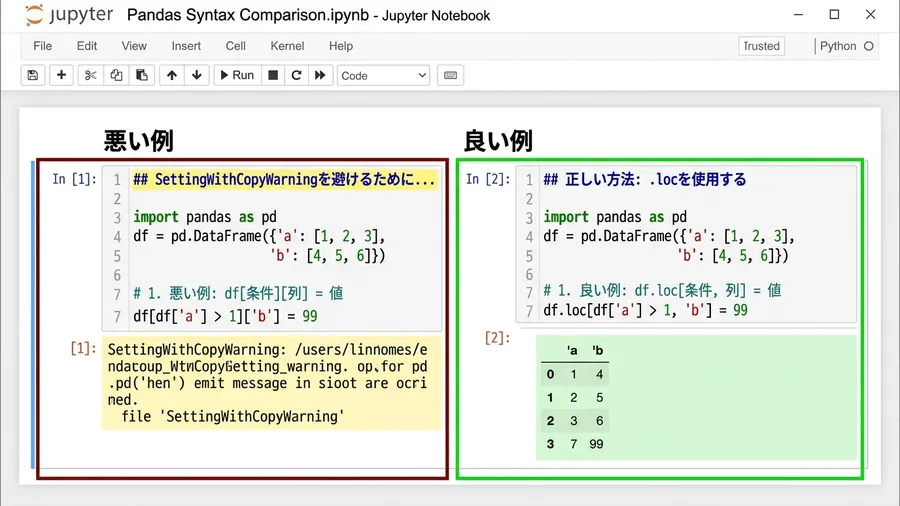The width and height of the screenshot is (900, 506).
Task: Paste cells below icon
Action: pyautogui.click(x=142, y=75)
